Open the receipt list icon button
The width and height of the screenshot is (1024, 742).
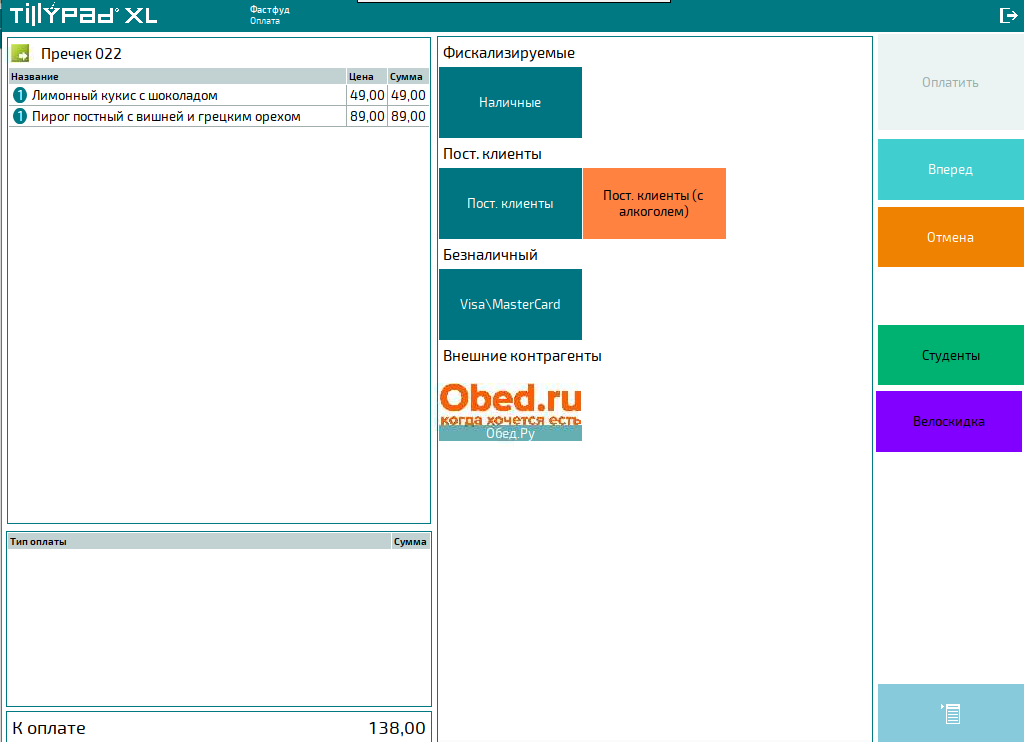click(950, 713)
